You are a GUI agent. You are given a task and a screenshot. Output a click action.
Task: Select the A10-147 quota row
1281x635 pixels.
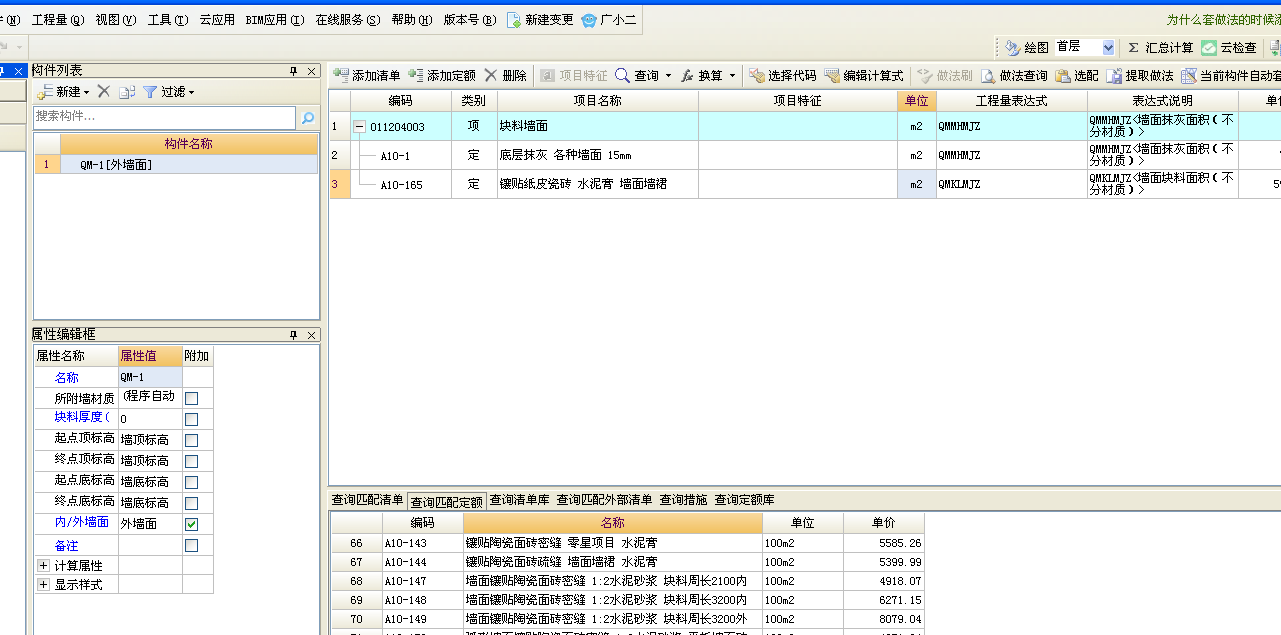tap(627, 581)
